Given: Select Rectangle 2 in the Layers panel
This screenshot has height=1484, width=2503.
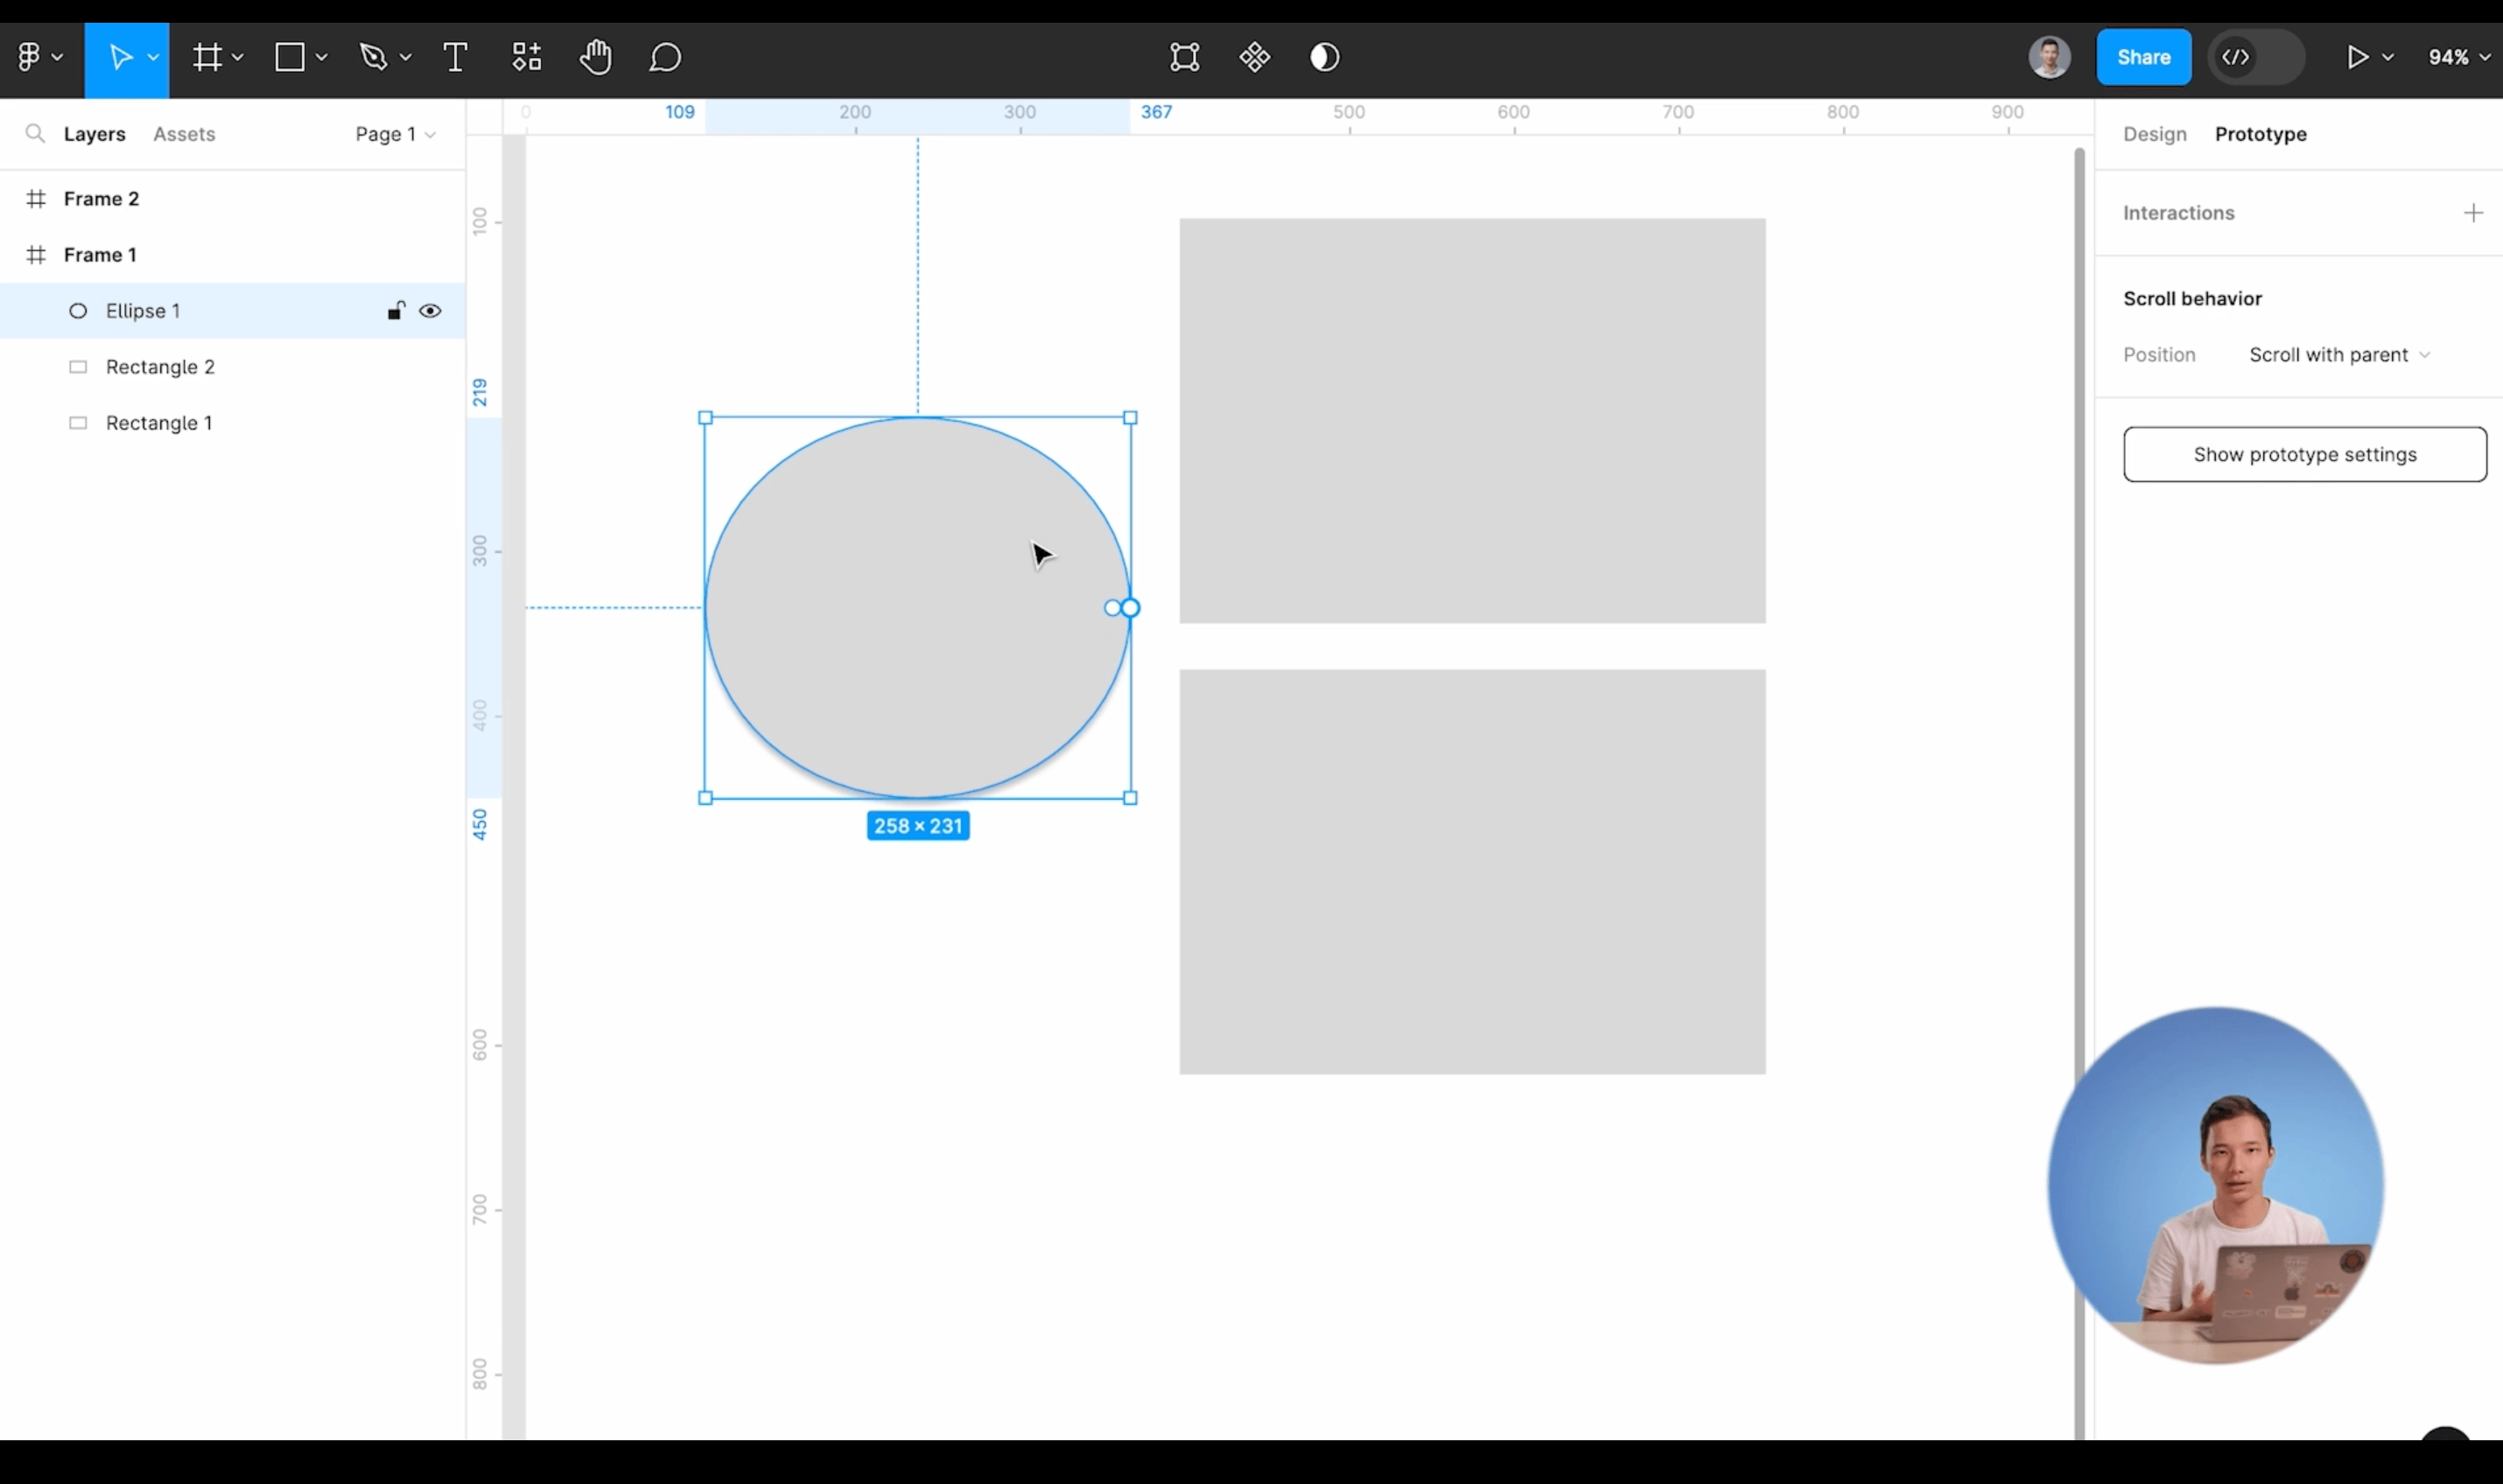Looking at the screenshot, I should tap(160, 367).
